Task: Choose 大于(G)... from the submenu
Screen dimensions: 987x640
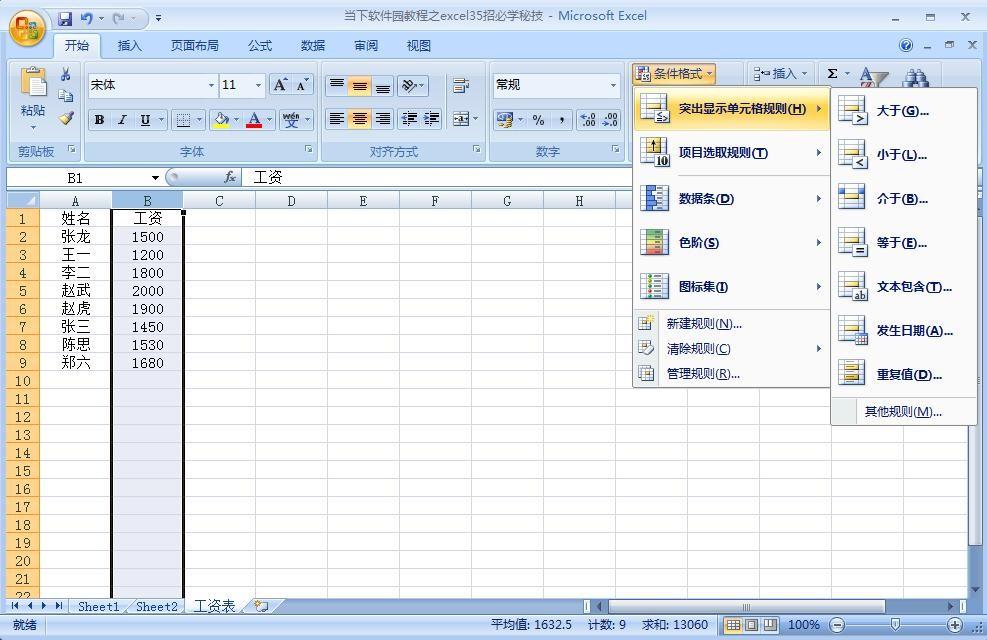Action: 902,111
